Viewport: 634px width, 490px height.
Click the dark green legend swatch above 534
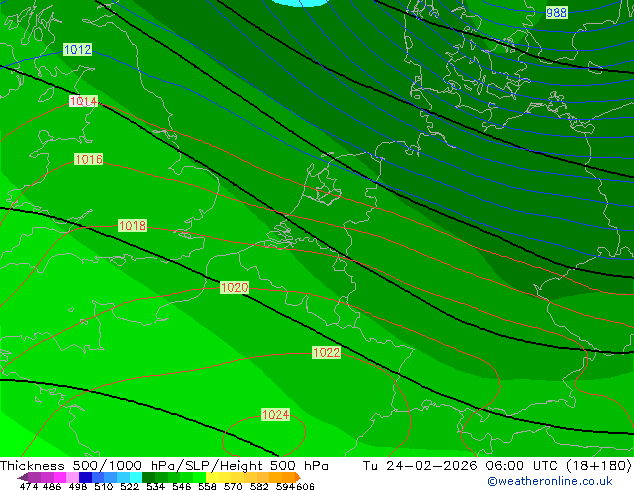(x=148, y=477)
